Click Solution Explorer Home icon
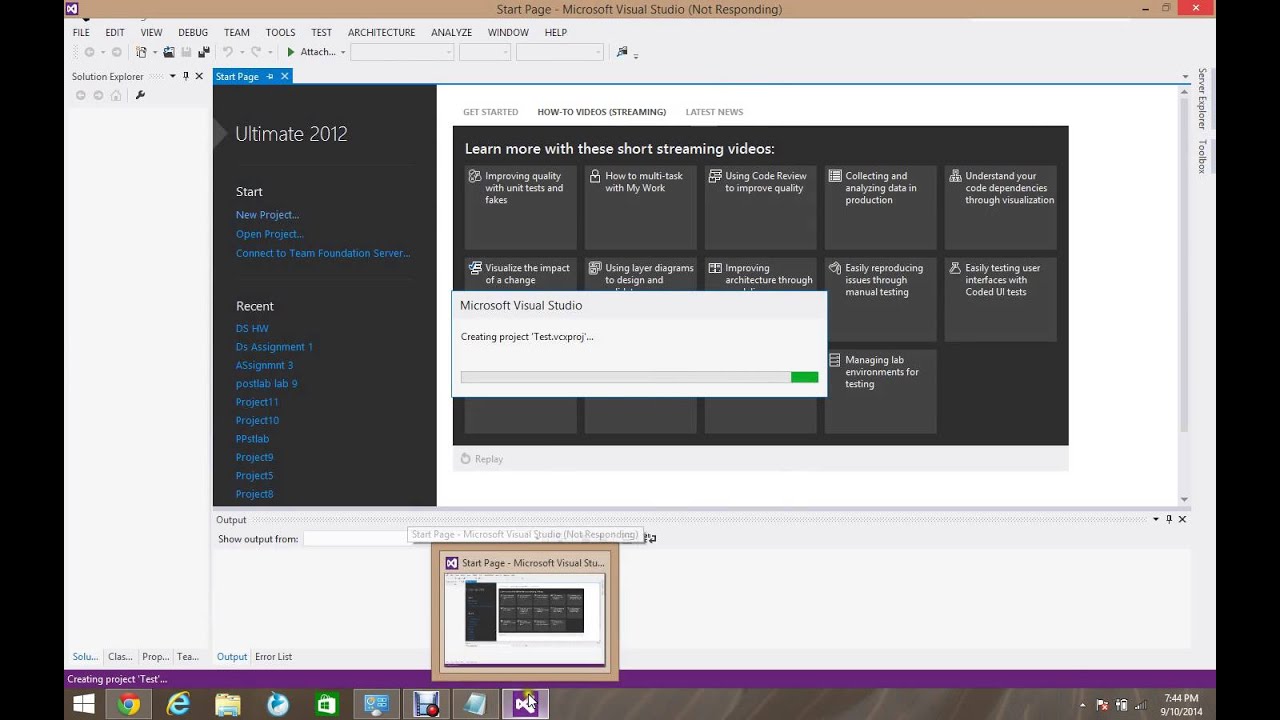Screen dimensions: 1280x720 116,96
